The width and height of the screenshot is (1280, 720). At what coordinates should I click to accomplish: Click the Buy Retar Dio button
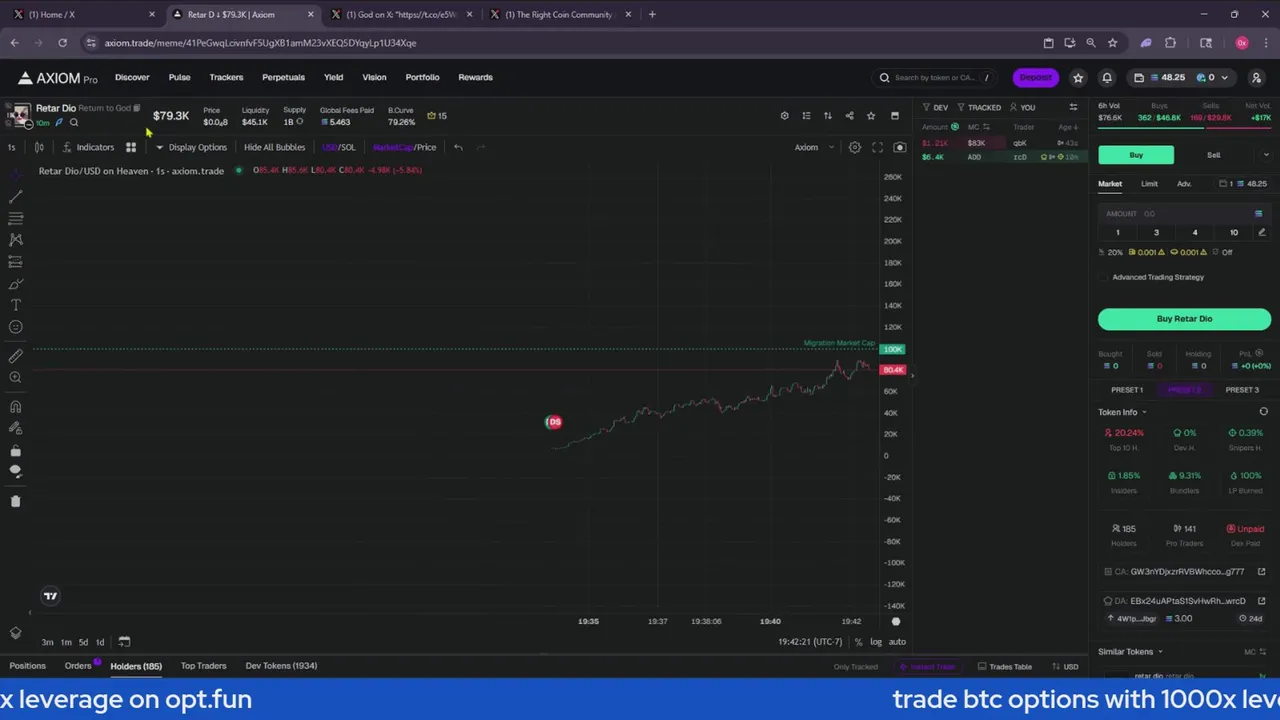1184,319
